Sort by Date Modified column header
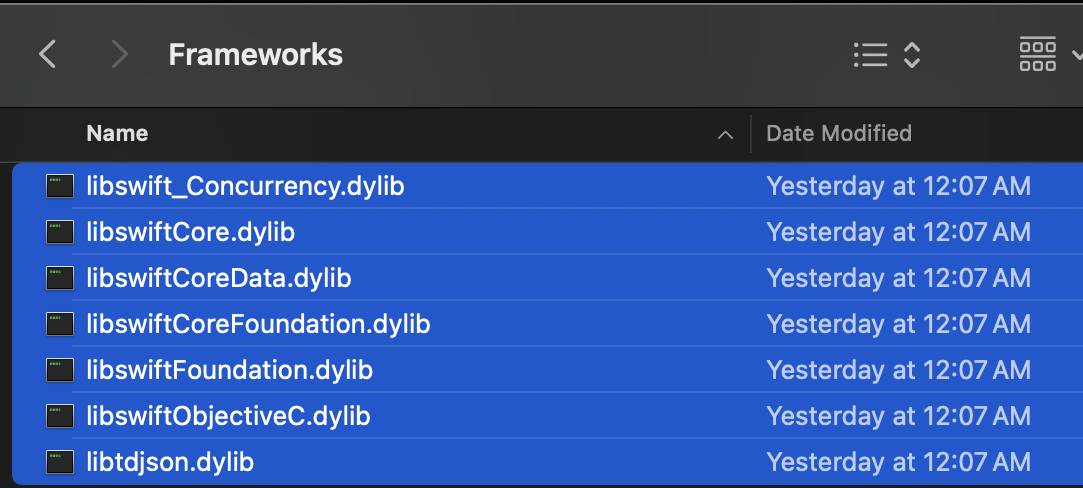This screenshot has width=1083, height=488. (x=839, y=133)
